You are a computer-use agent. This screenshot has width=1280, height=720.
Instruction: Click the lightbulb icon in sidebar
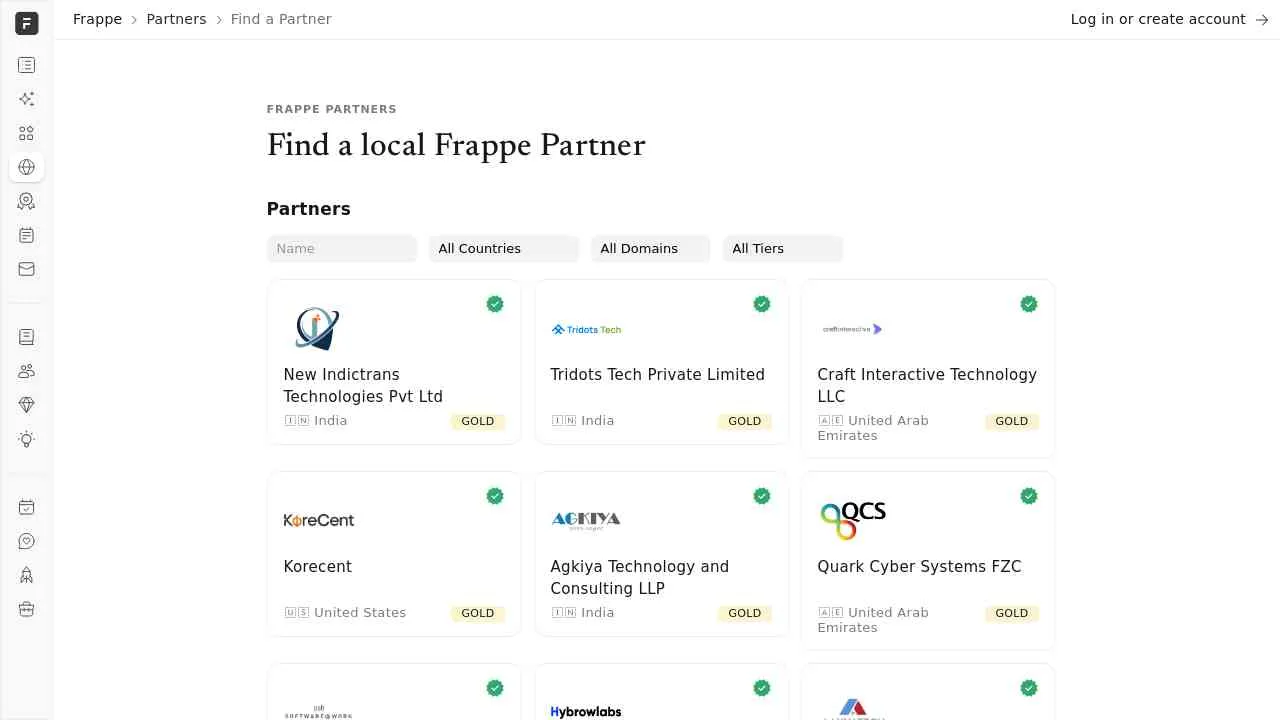pyautogui.click(x=27, y=439)
